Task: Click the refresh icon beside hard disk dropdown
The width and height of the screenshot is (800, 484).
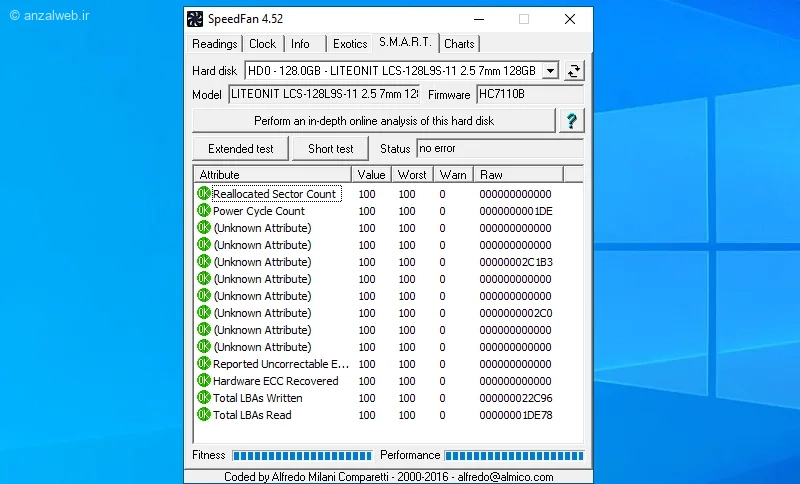Action: tap(573, 70)
